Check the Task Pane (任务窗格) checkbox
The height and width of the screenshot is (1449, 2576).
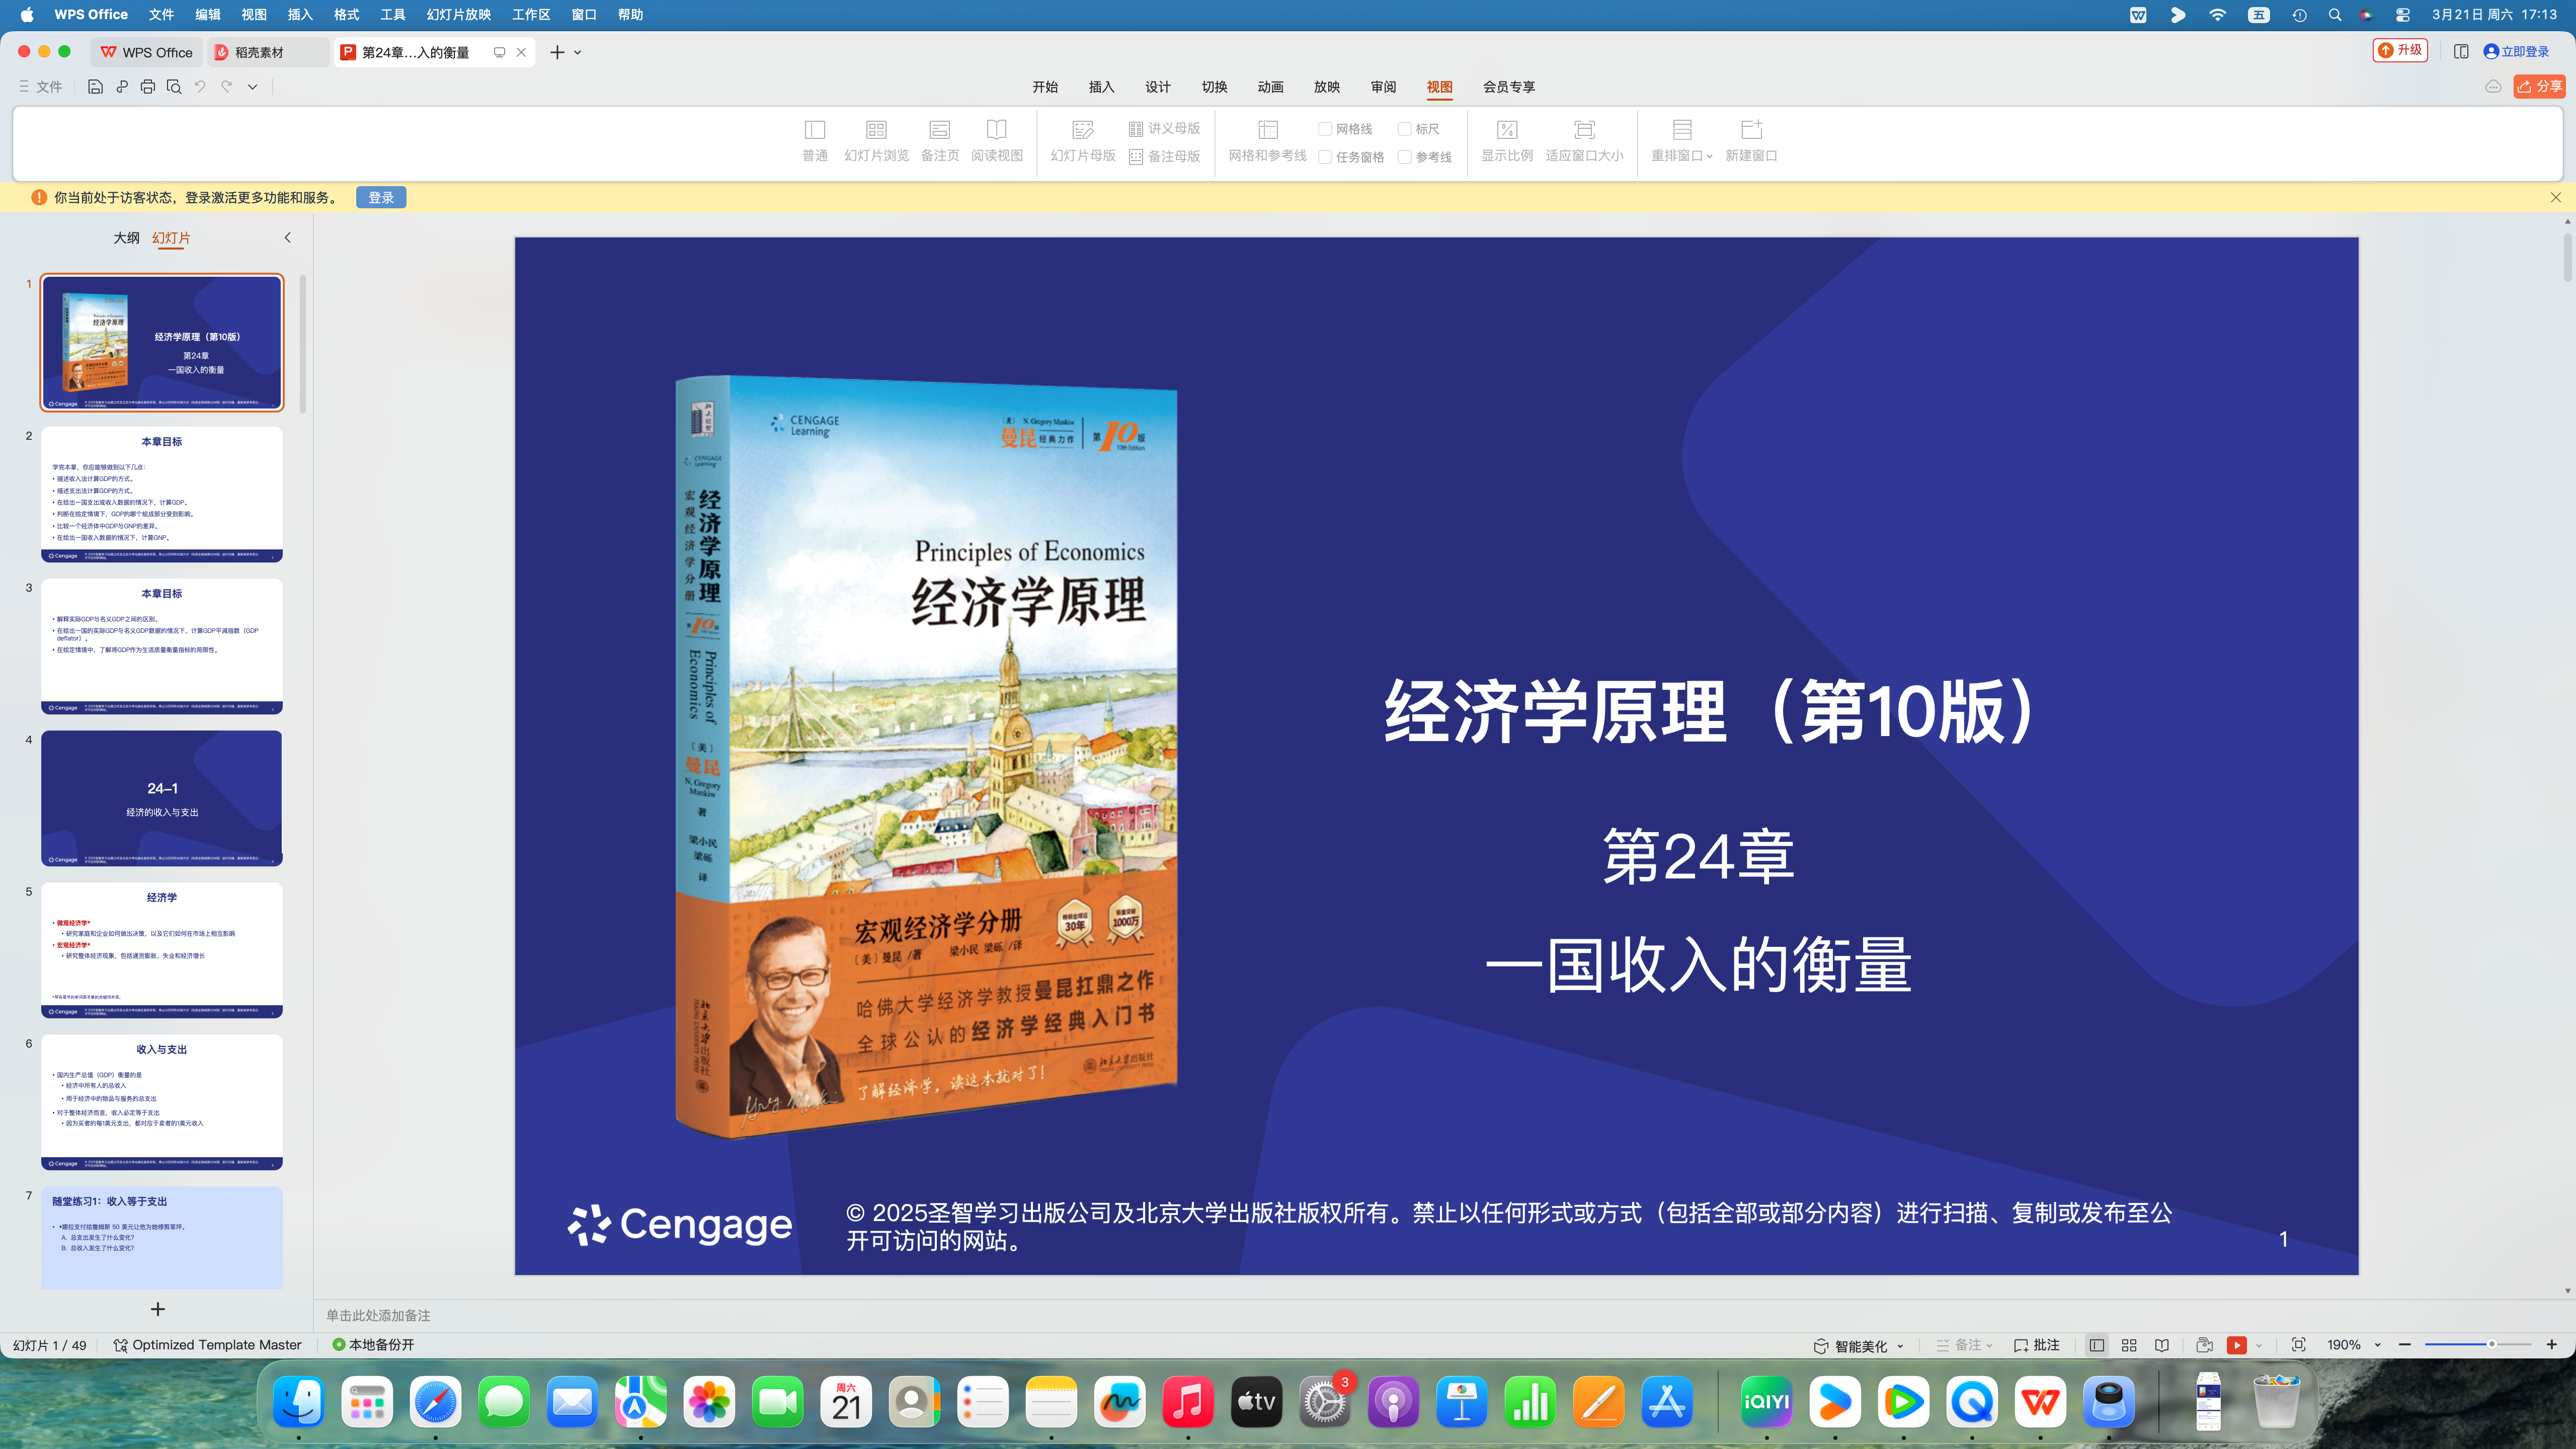point(1325,157)
